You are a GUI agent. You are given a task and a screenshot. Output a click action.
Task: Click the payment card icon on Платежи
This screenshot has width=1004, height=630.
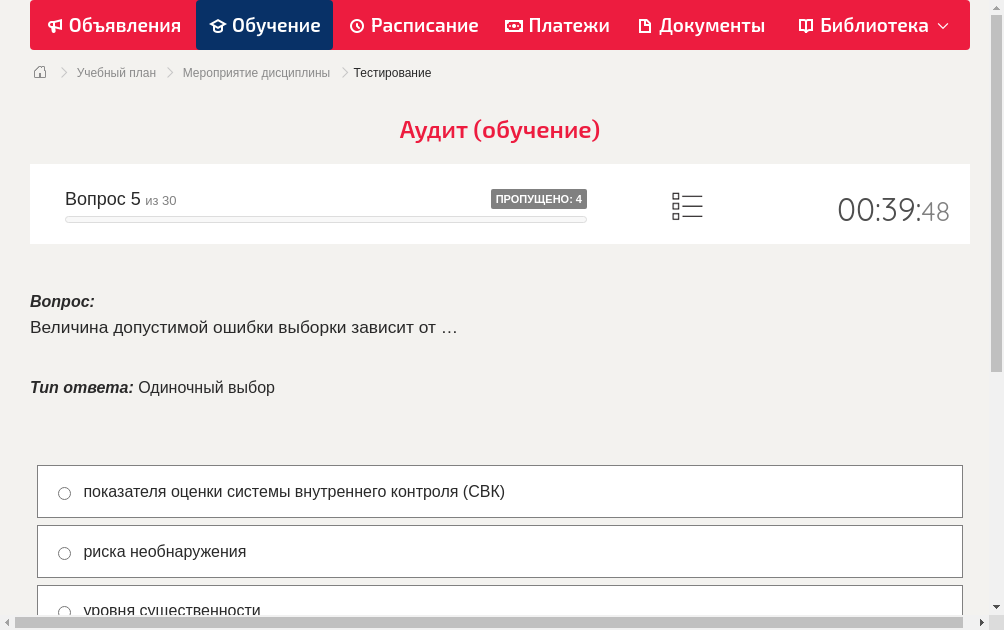coord(512,25)
